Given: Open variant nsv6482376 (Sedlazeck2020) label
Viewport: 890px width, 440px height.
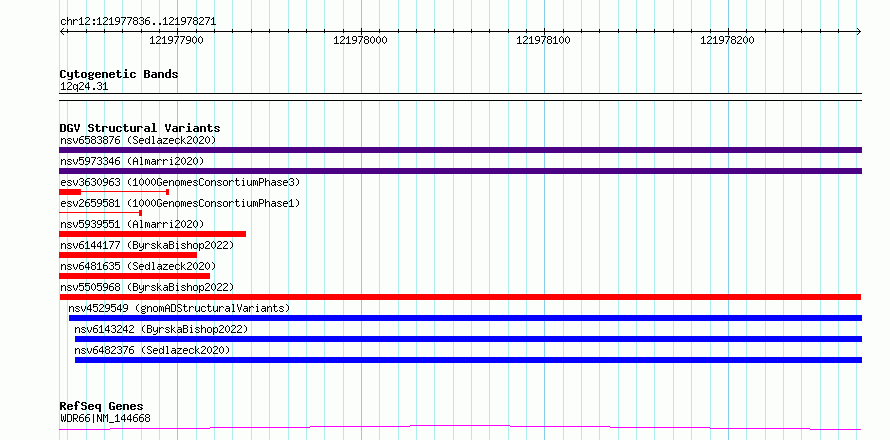Looking at the screenshot, I should click(x=153, y=350).
